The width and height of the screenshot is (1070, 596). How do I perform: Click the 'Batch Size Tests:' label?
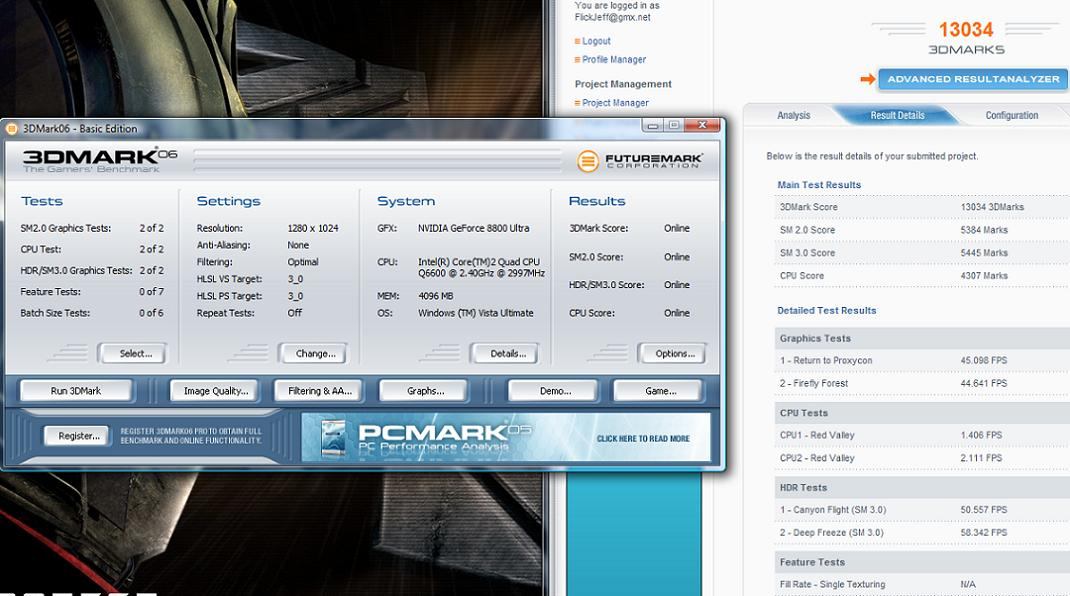[55, 313]
